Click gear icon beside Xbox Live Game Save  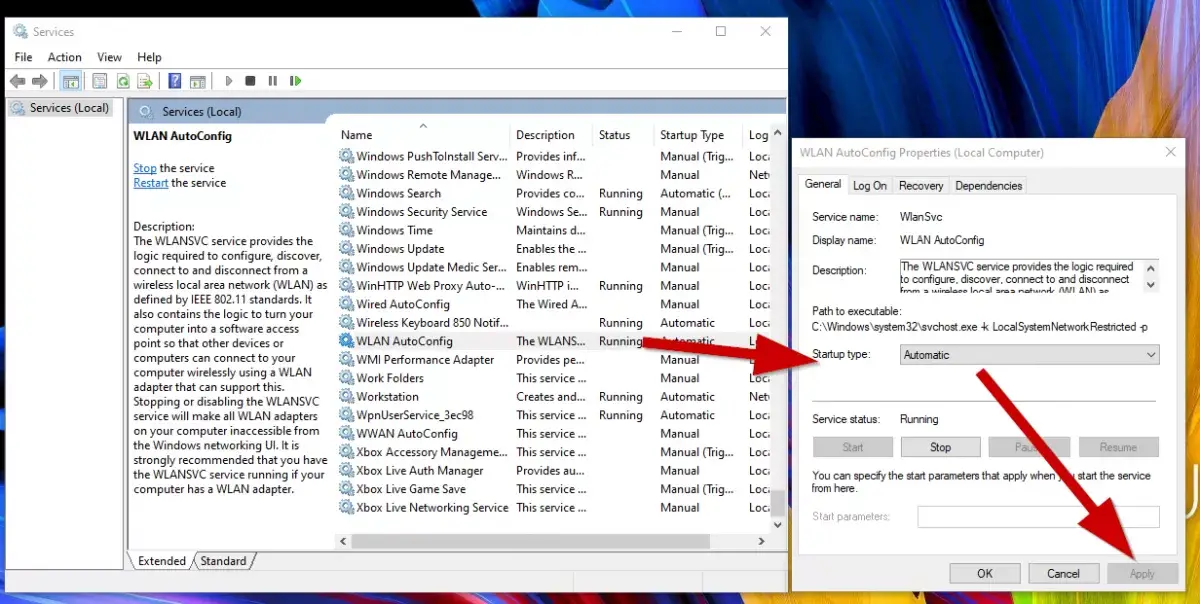(347, 489)
